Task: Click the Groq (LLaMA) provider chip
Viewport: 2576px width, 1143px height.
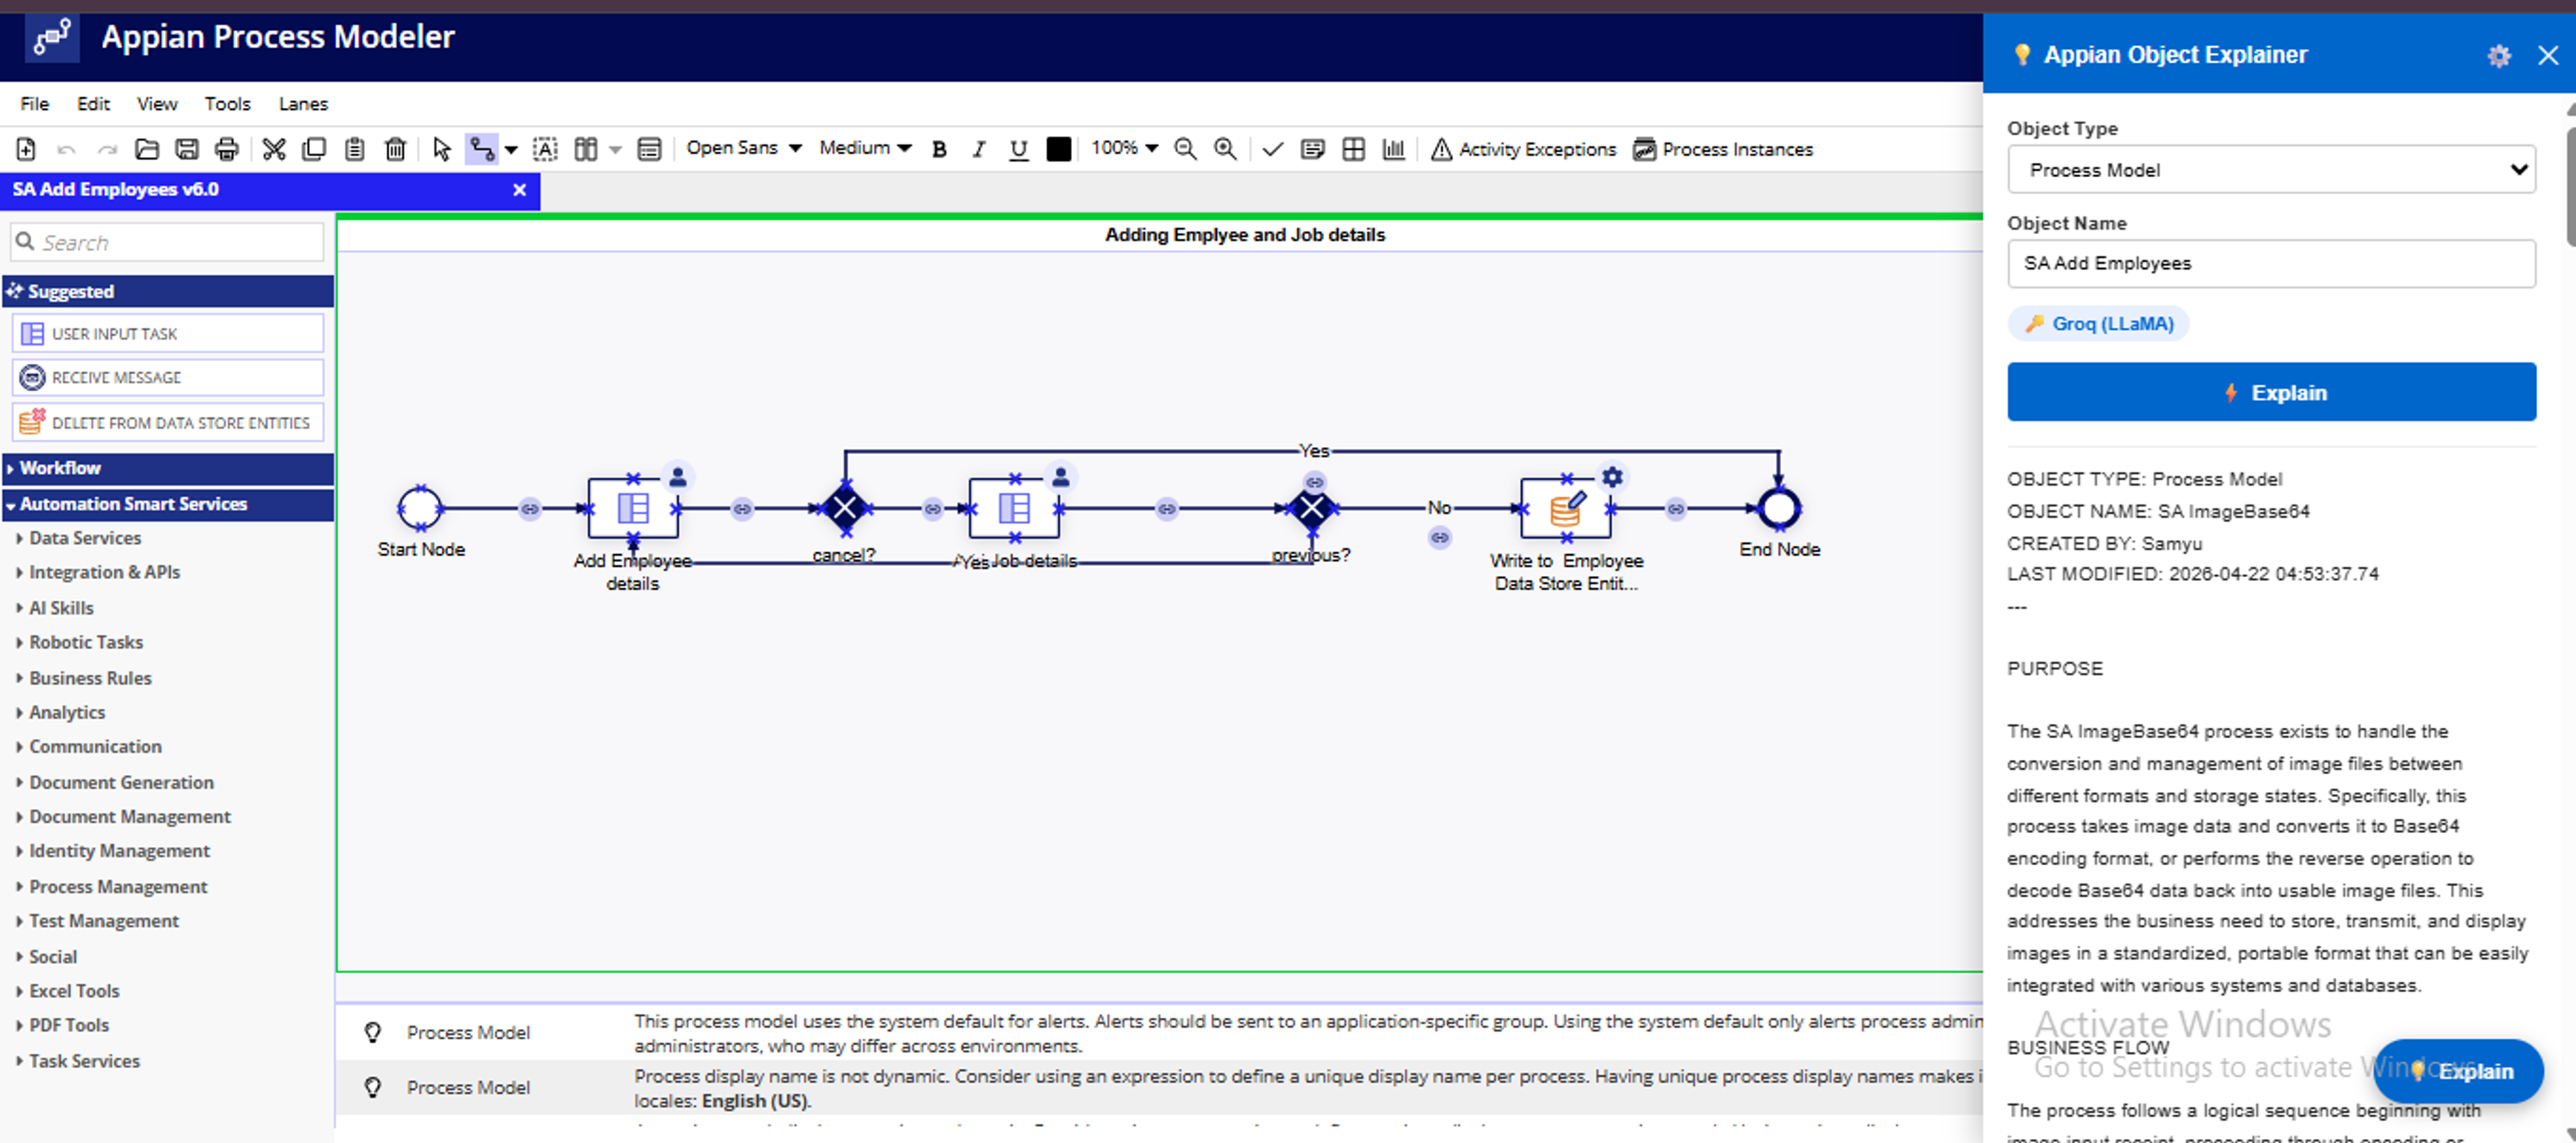Action: [2099, 324]
